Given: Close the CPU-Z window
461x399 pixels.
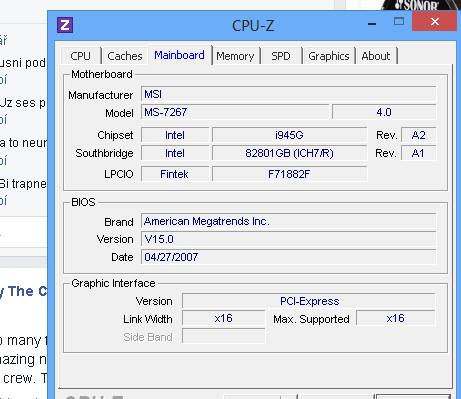Looking at the screenshot, I should (x=434, y=22).
